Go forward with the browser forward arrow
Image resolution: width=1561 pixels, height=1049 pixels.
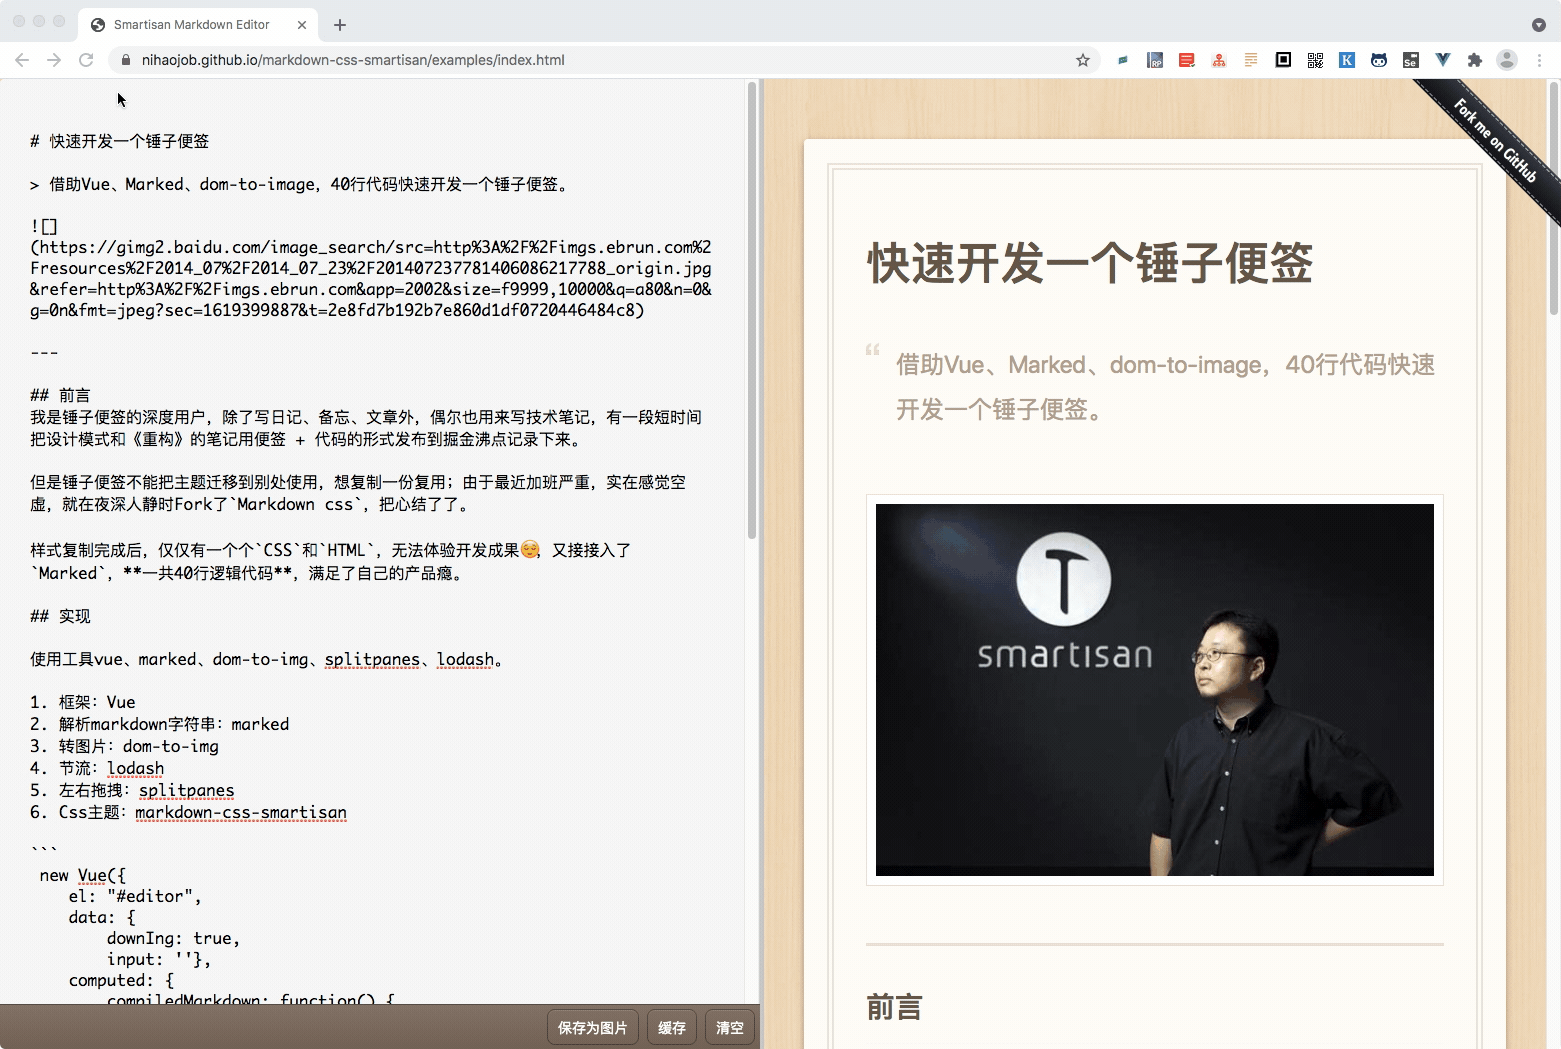click(x=54, y=60)
